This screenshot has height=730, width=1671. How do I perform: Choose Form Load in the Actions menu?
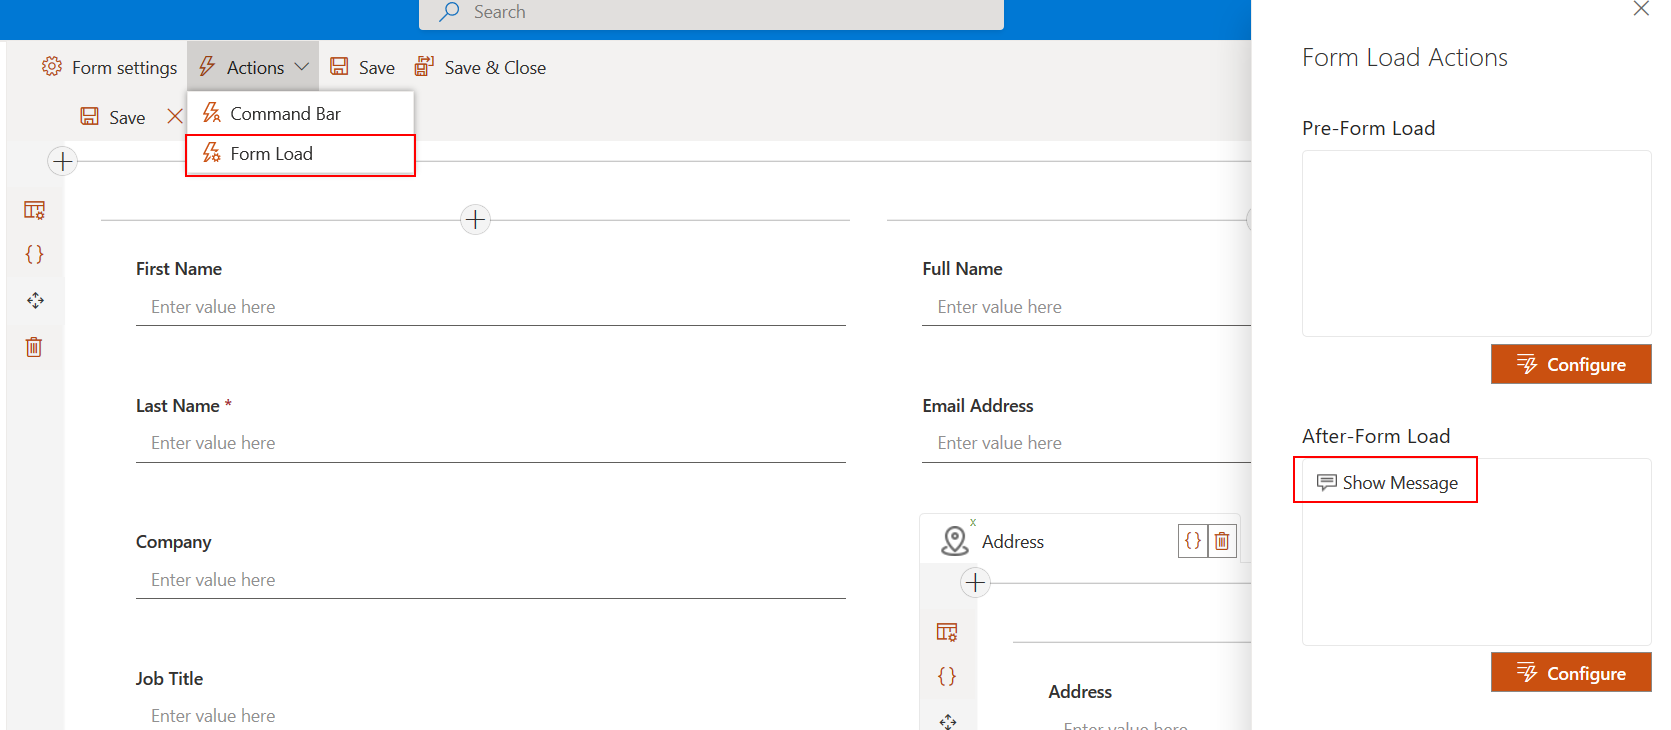click(x=271, y=154)
